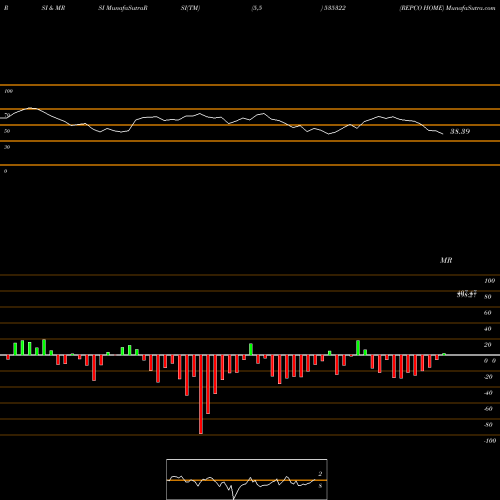
Task: Click the -60 label on the MR axis
Action: (x=488, y=409)
